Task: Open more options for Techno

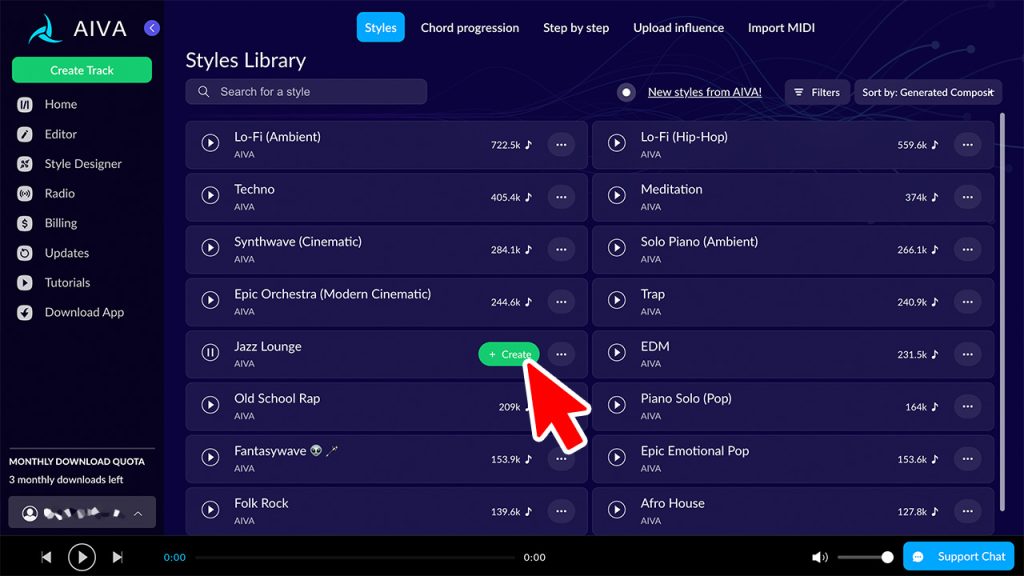Action: pos(561,197)
